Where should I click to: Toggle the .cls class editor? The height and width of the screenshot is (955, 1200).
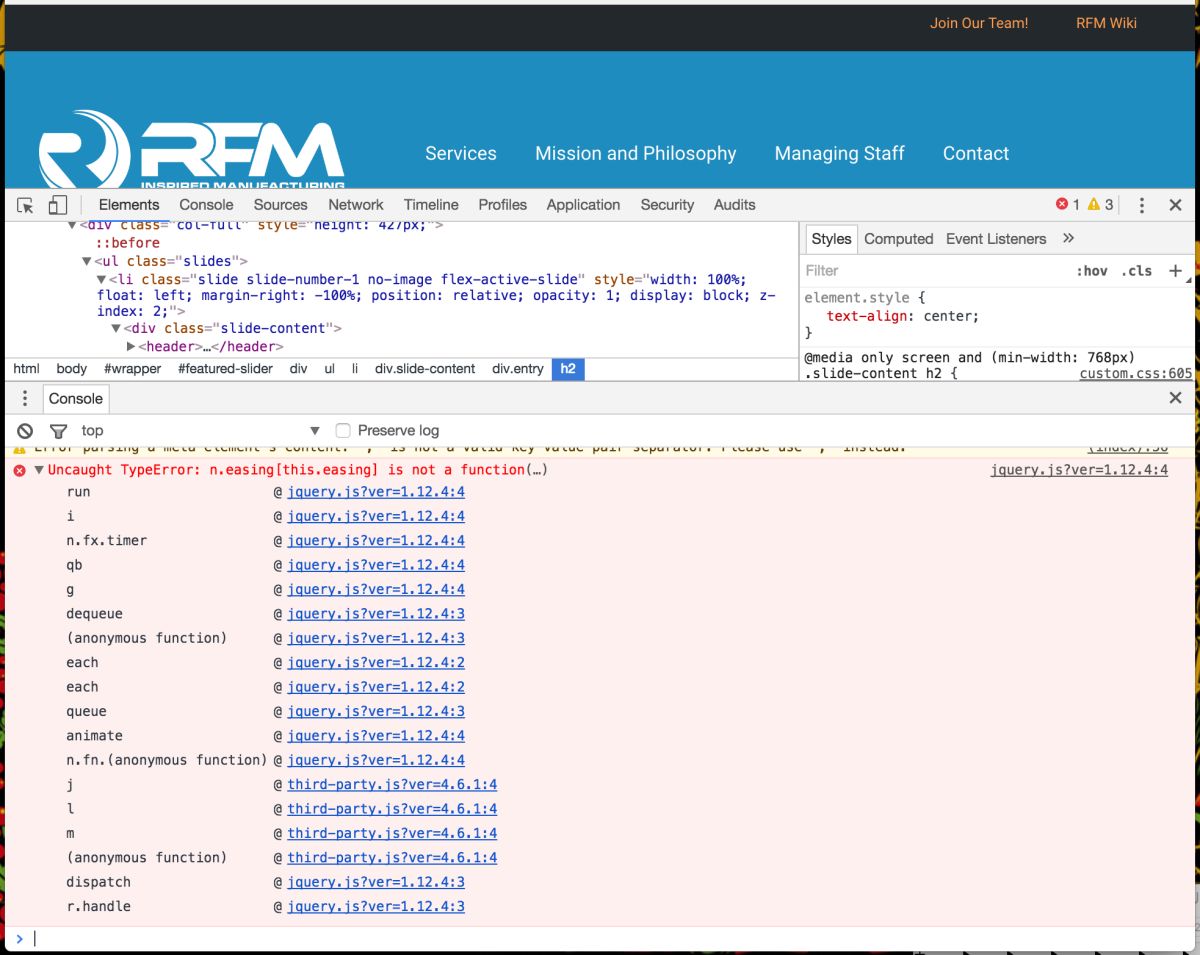click(x=1136, y=271)
